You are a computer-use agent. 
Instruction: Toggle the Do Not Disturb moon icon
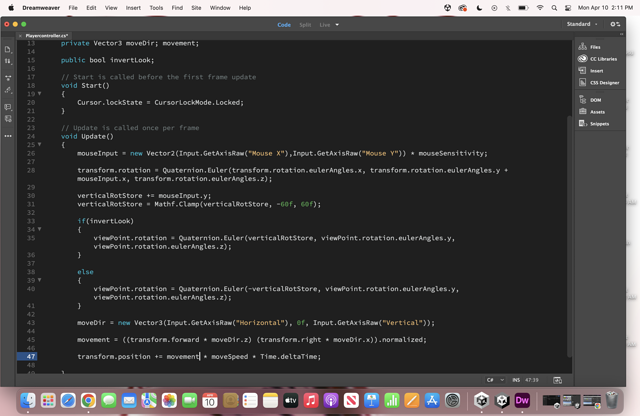(x=479, y=8)
